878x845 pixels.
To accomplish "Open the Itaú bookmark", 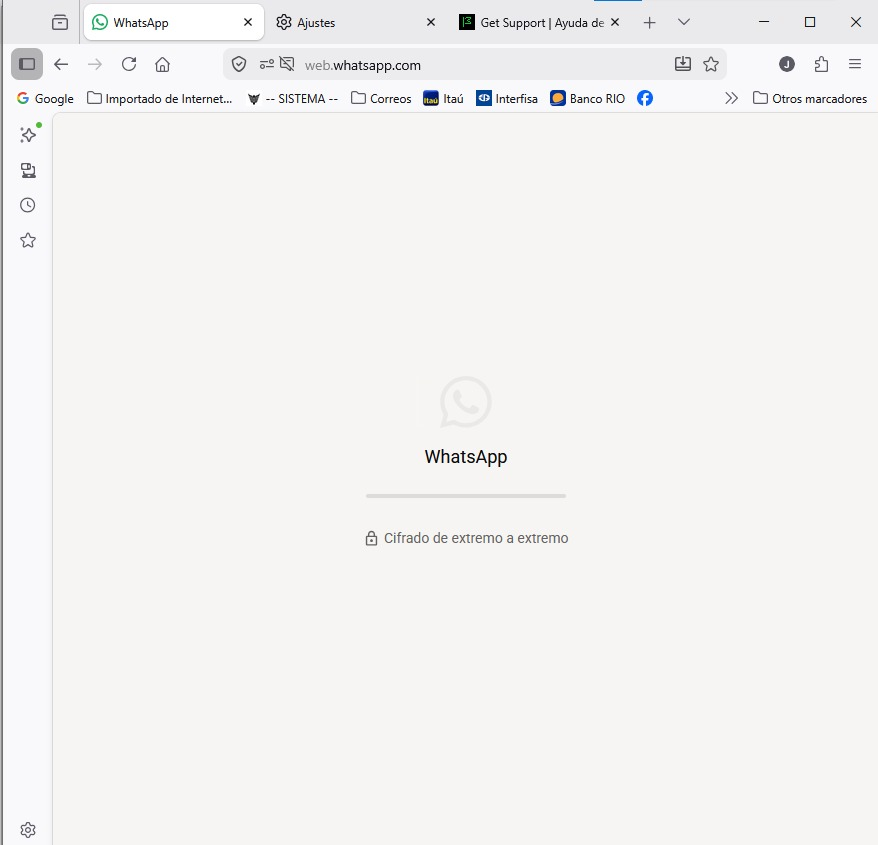I will [443, 99].
